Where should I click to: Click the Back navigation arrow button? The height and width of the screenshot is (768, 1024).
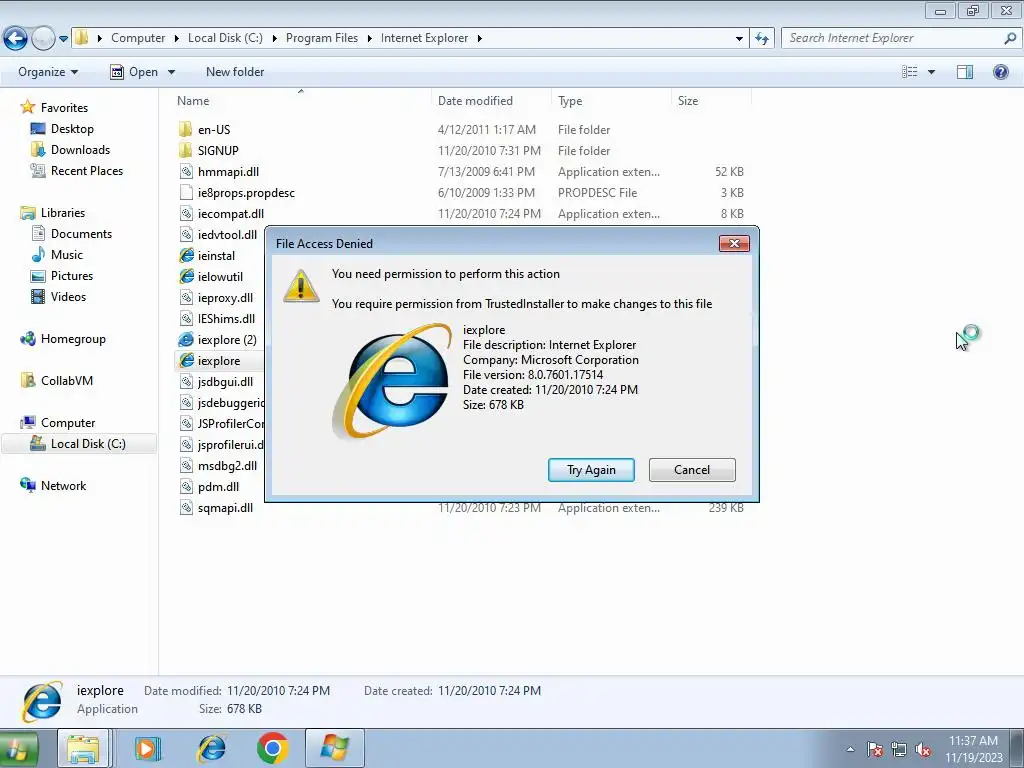click(16, 39)
